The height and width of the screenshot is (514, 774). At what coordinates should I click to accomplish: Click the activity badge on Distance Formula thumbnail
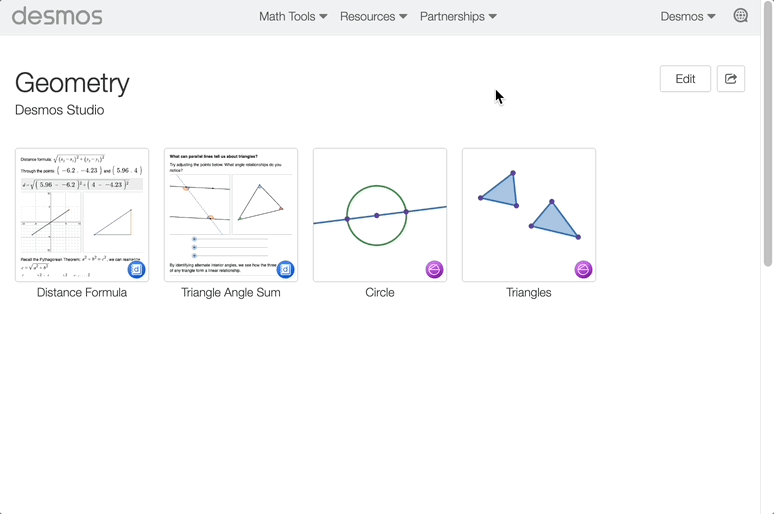136,270
